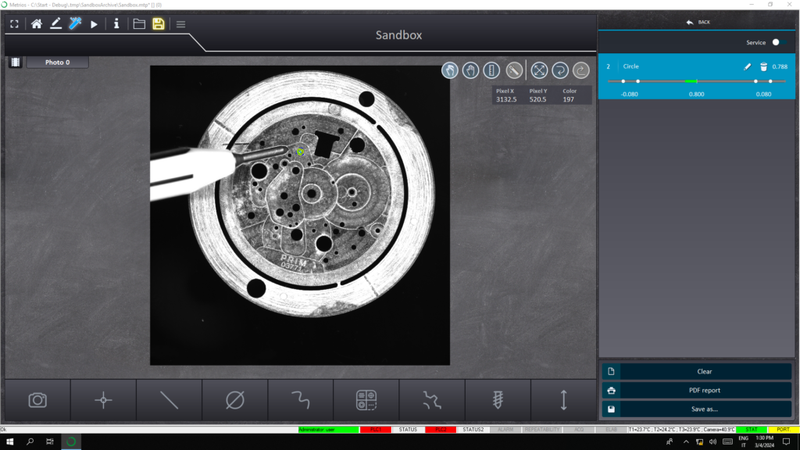Select the vertical ruler tool
Viewport: 800px width, 450px height.
point(491,70)
